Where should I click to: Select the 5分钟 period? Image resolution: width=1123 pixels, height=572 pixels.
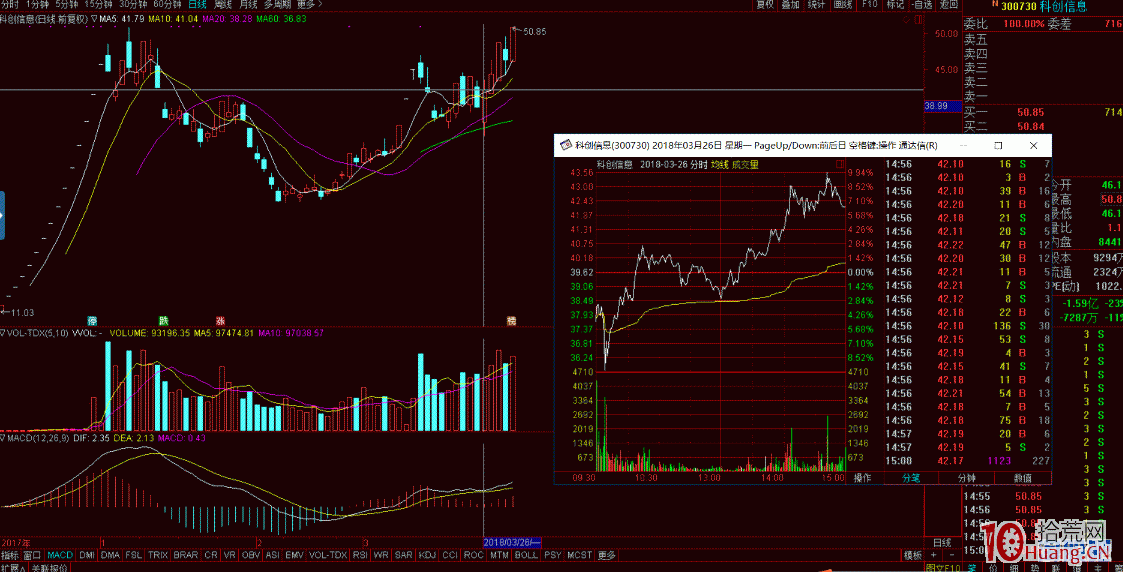point(66,4)
